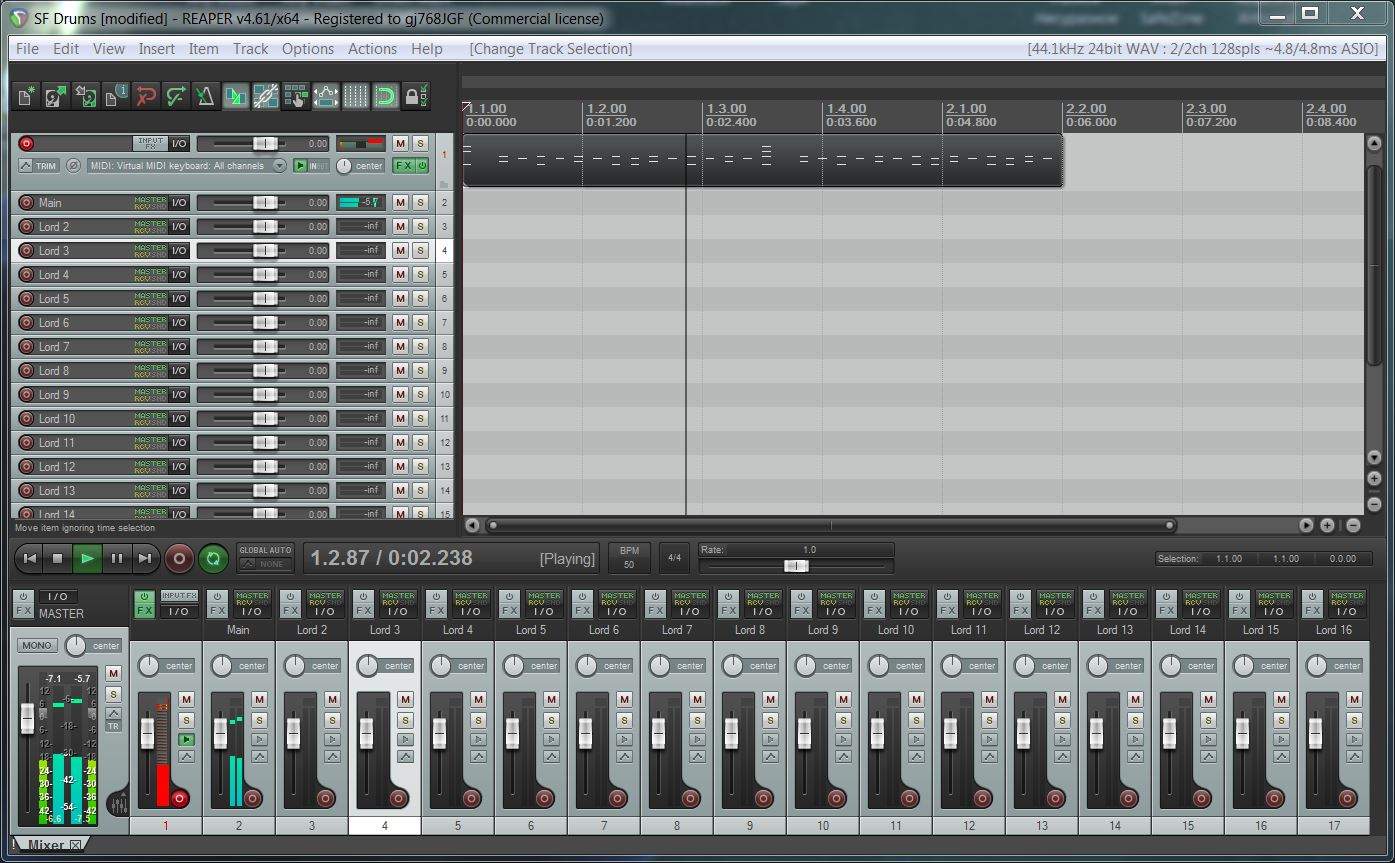The image size is (1395, 863).
Task: Open the MIDI input dropdown on track 1
Action: [279, 166]
